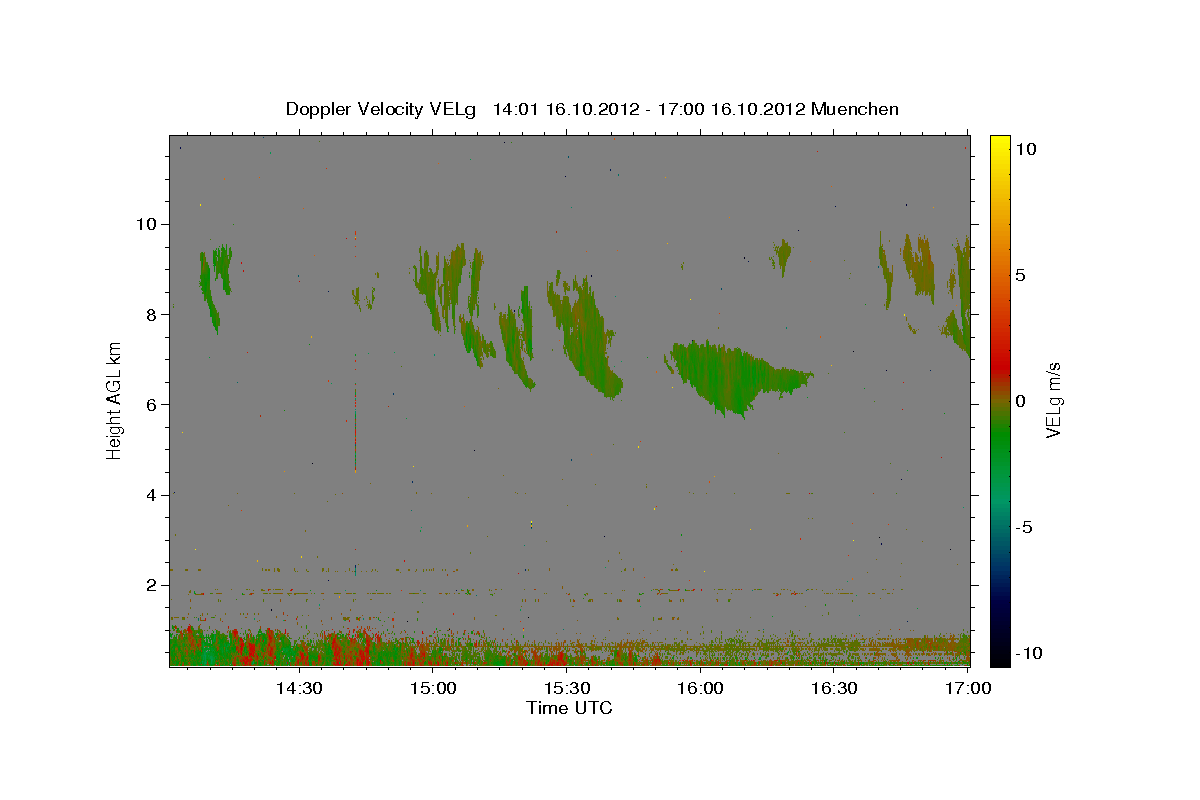Image resolution: width=1200 pixels, height=800 pixels.
Task: Click height axis label '6'
Action: pos(150,404)
